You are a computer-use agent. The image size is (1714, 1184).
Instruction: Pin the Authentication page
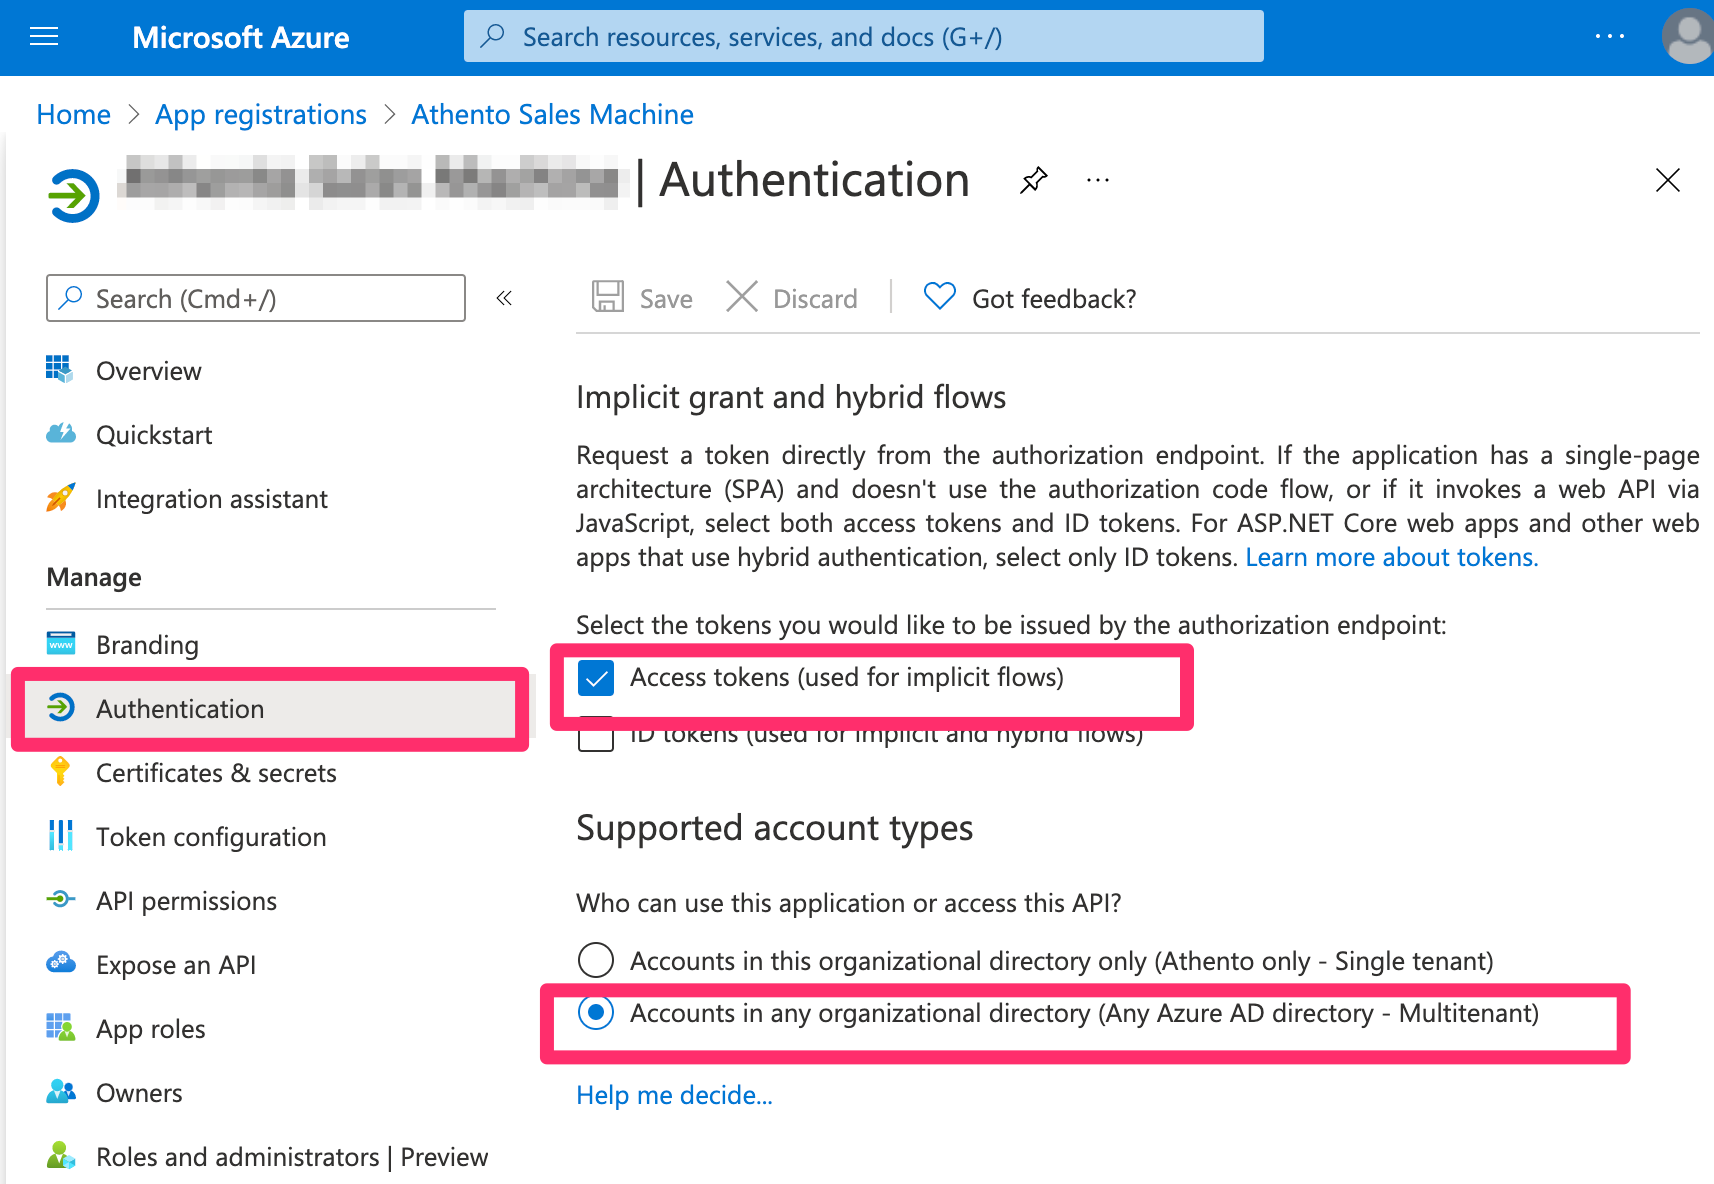[1033, 181]
